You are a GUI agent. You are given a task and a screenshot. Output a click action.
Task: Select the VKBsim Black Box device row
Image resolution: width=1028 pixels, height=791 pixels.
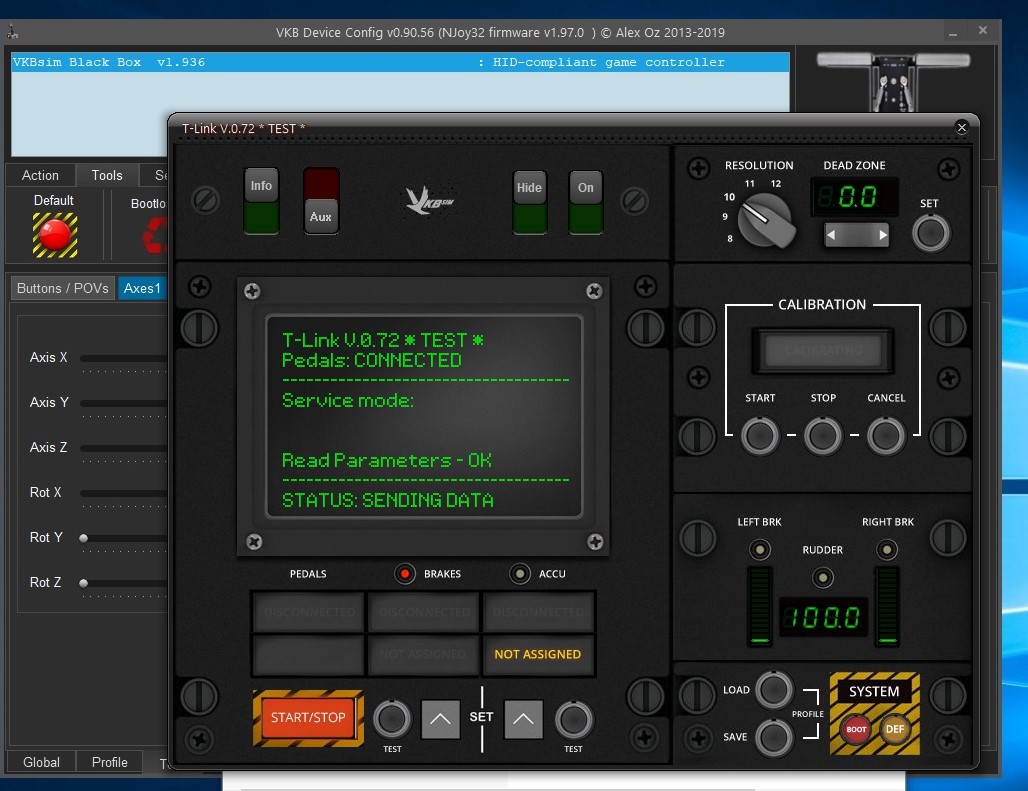pyautogui.click(x=400, y=62)
